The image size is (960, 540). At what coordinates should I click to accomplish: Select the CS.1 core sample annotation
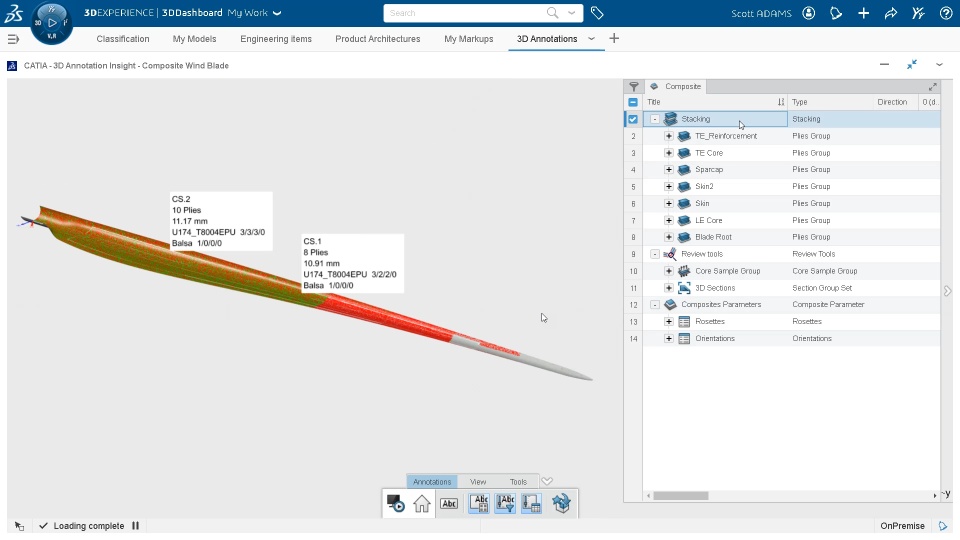pos(353,263)
